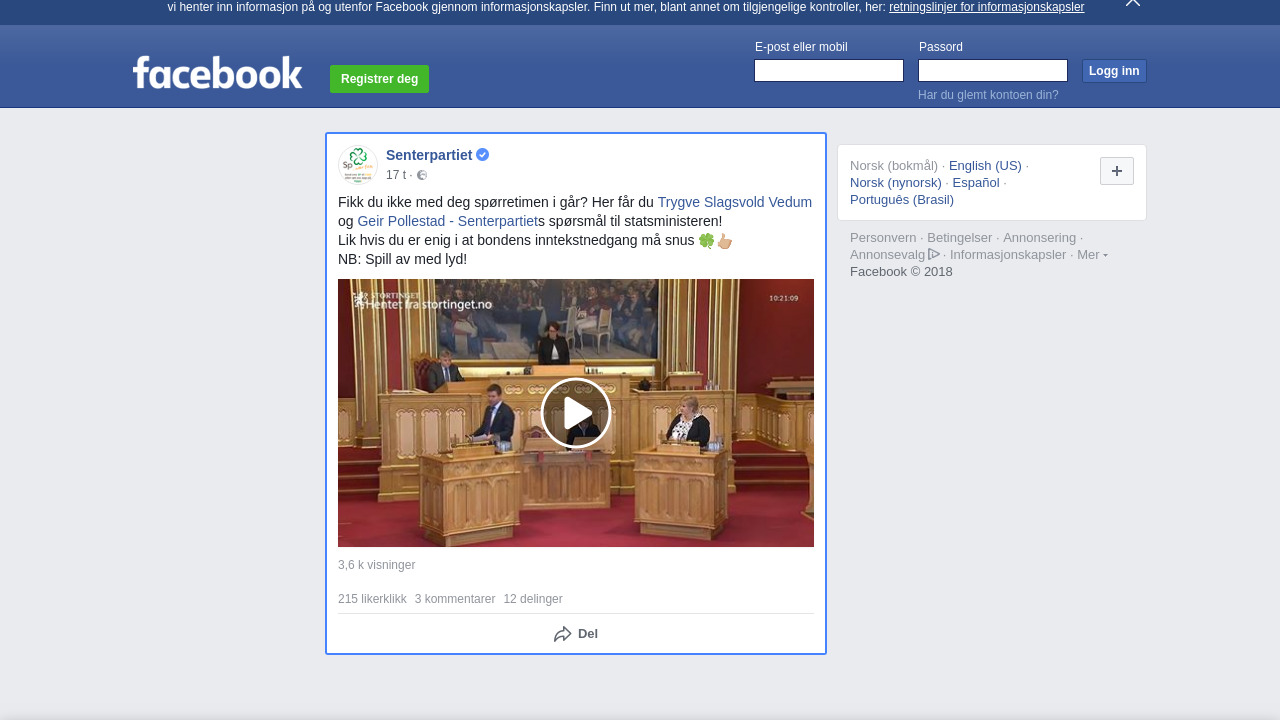1280x720 pixels.
Task: Open the Senterpartiet page name link
Action: pos(429,155)
